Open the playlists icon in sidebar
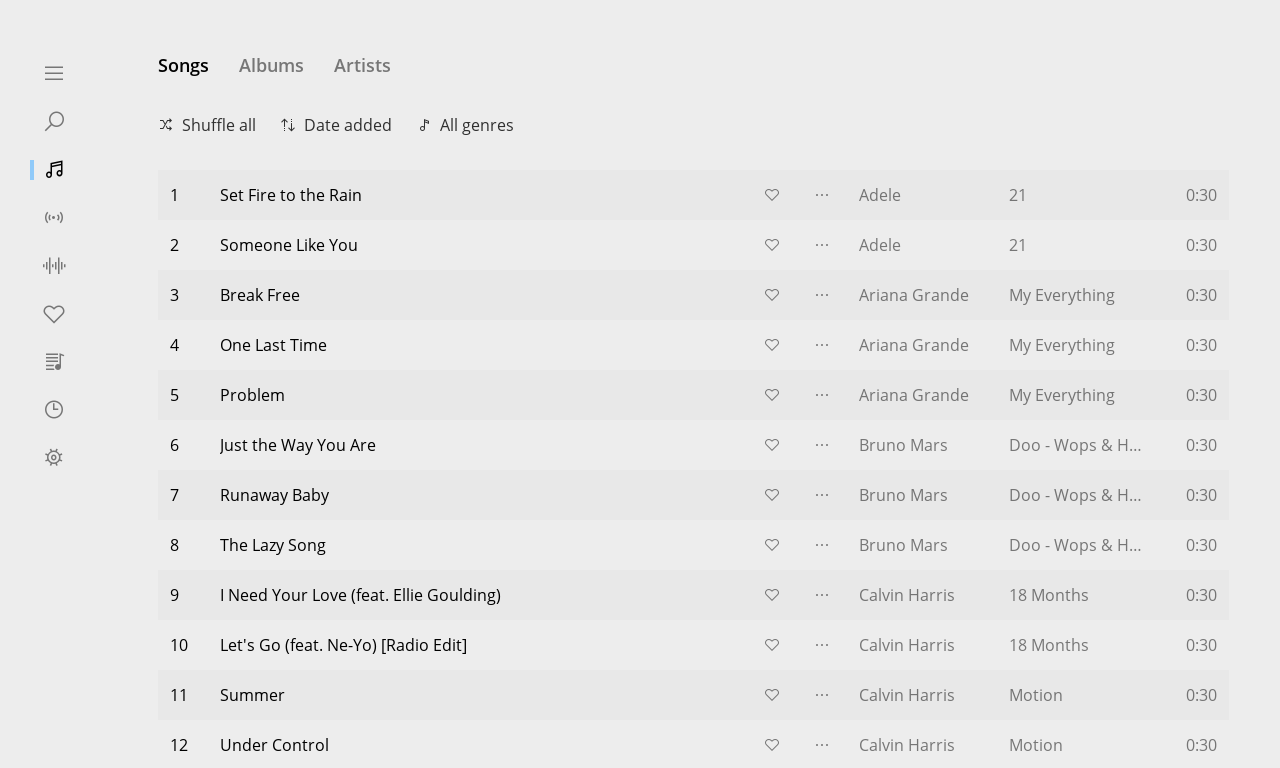The image size is (1280, 768). coord(54,361)
